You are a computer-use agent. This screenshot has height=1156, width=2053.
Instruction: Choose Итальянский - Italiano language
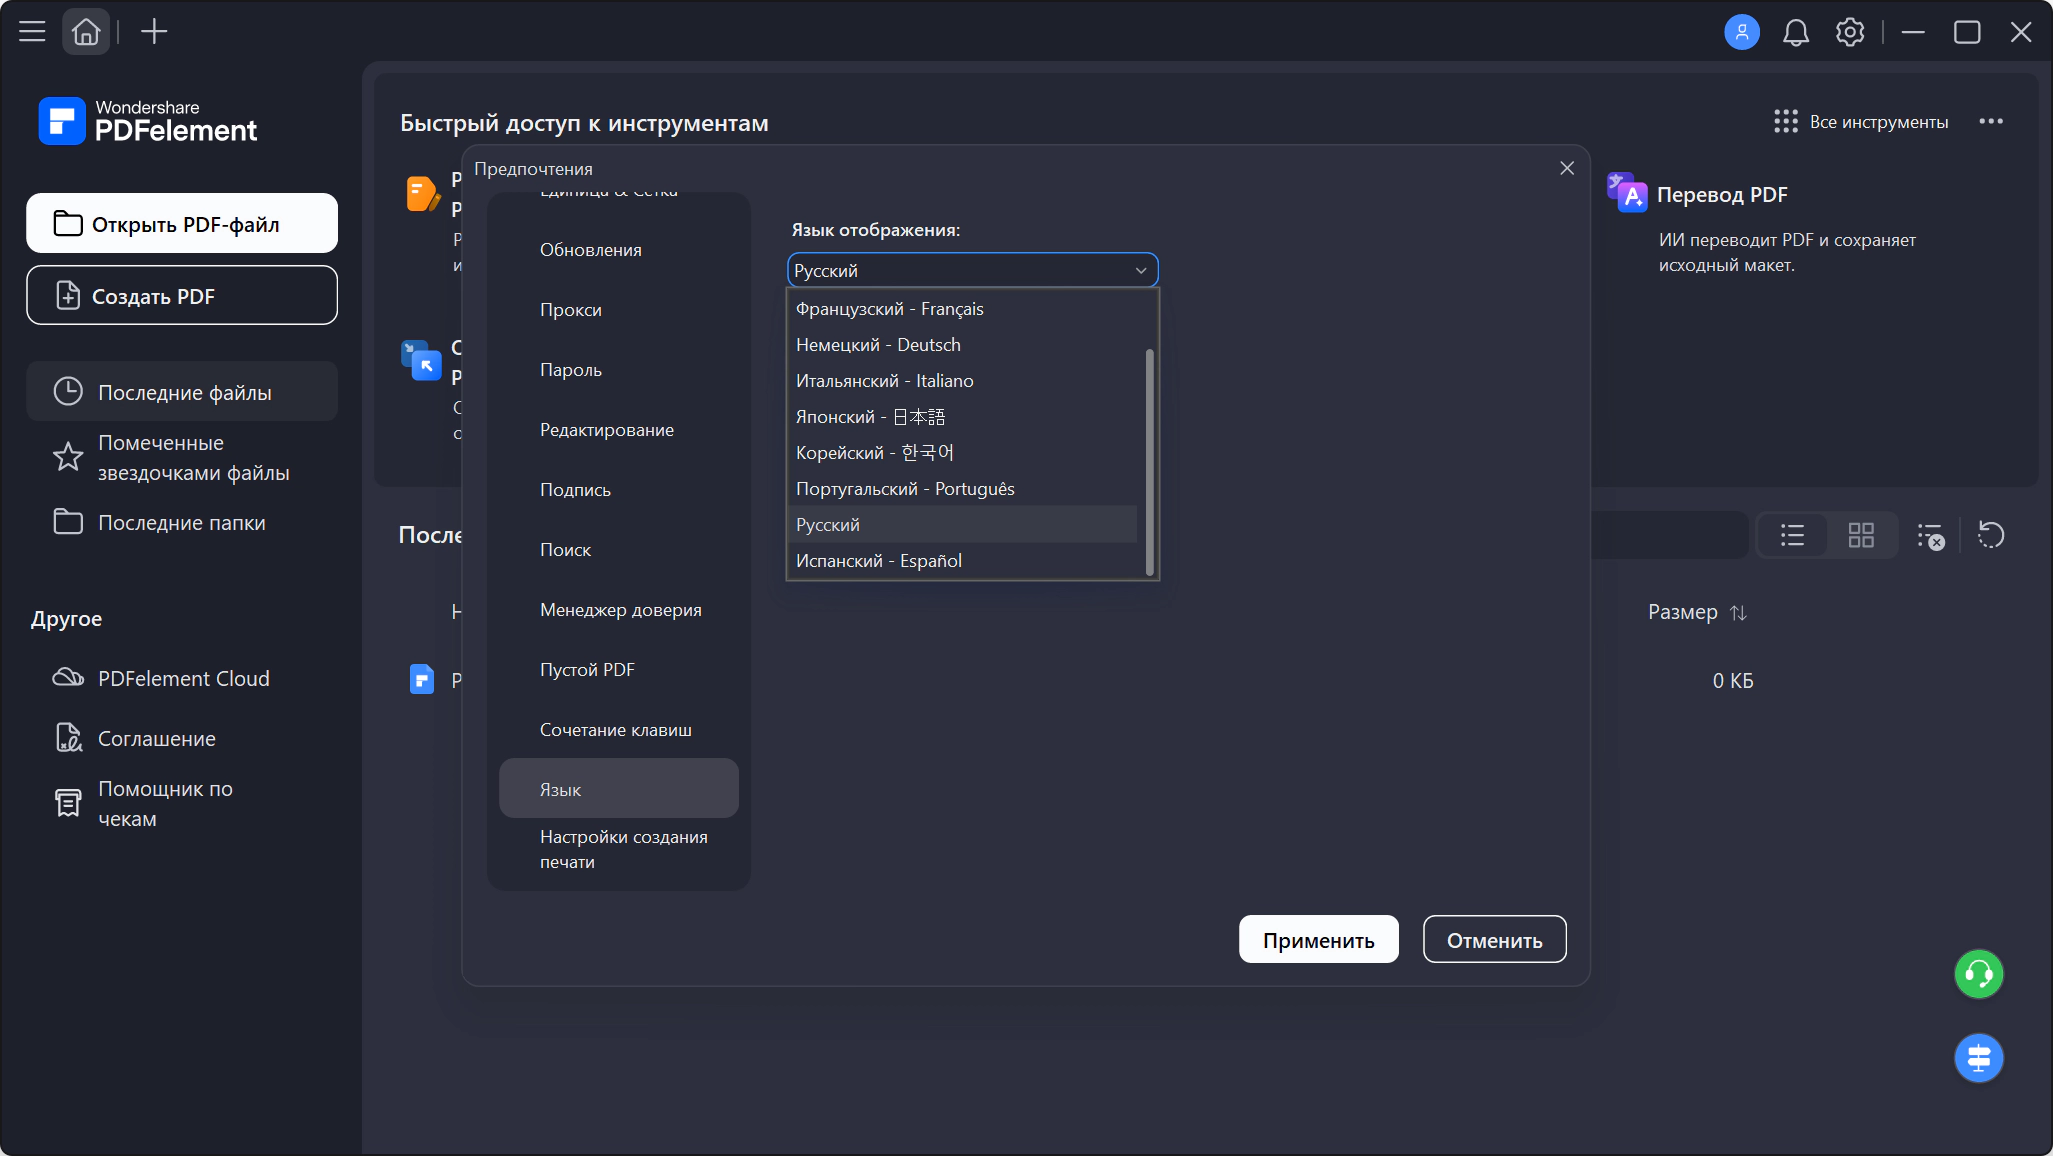962,381
